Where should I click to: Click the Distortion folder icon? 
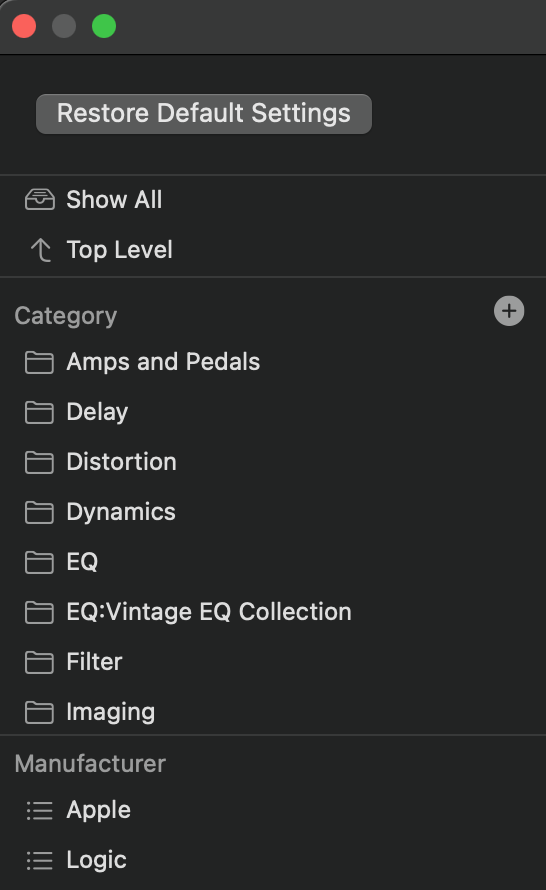click(x=40, y=462)
